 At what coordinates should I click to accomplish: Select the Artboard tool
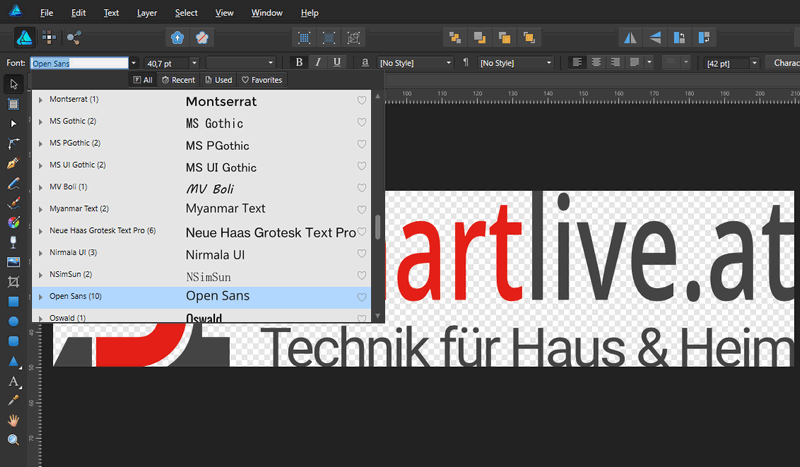pyautogui.click(x=14, y=104)
